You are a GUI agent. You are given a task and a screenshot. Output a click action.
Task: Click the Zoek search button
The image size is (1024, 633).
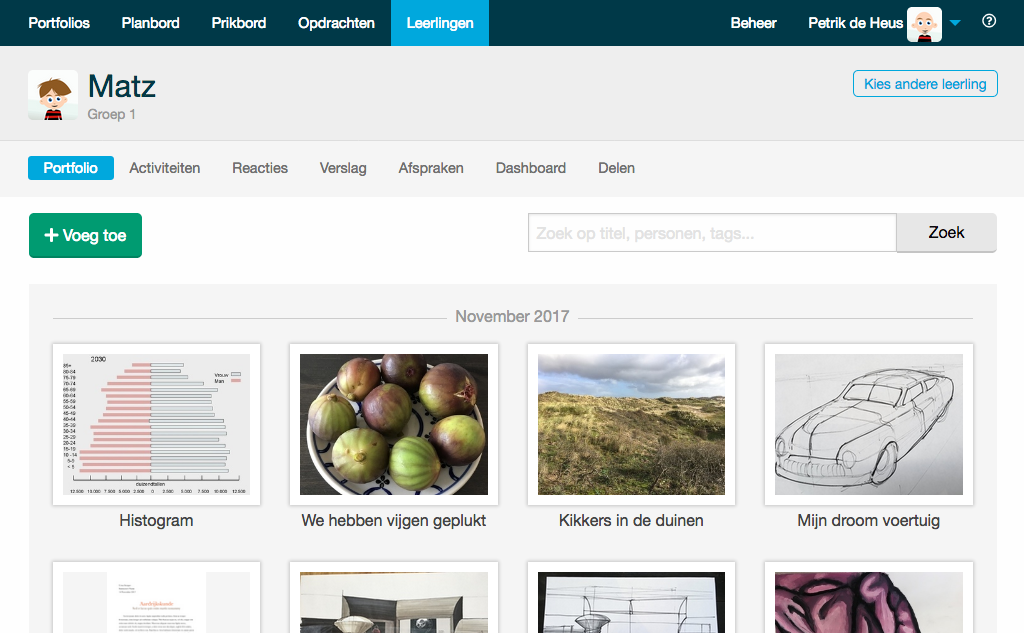pos(946,233)
